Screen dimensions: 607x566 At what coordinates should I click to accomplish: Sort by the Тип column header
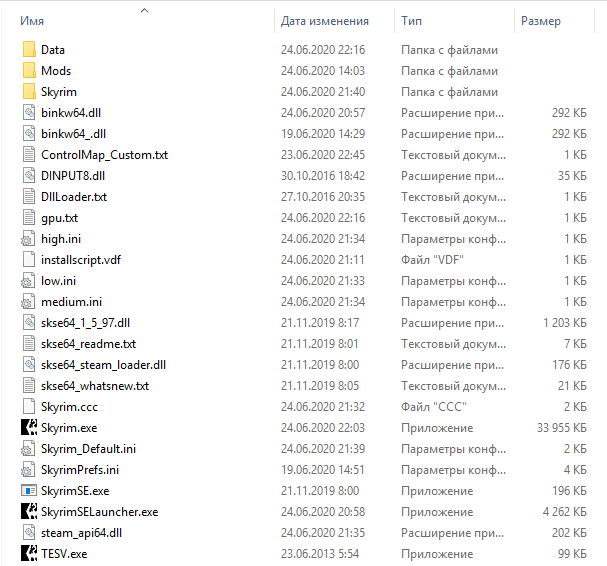(x=411, y=21)
